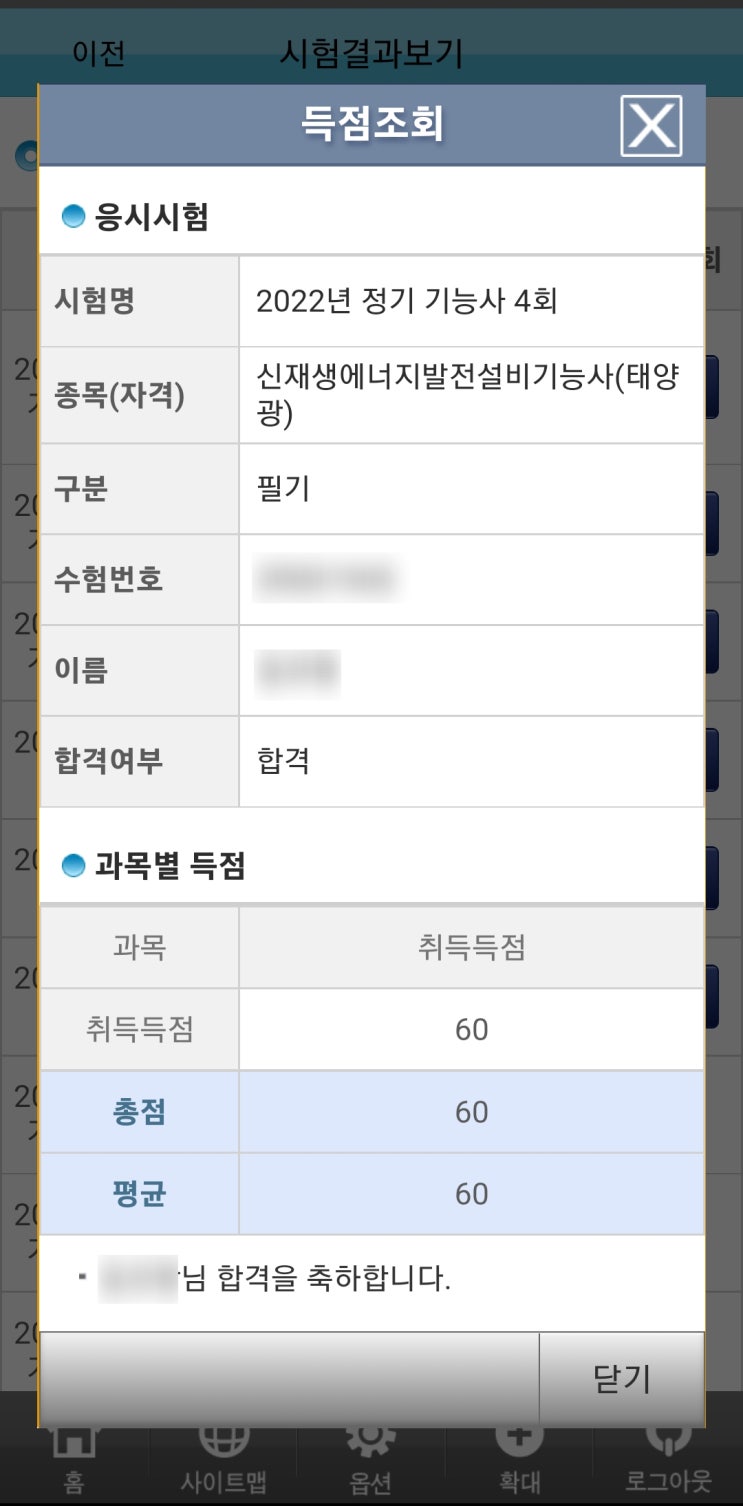Select the 2022년 정기 기능사 4회 cell
Image resolution: width=743 pixels, height=1506 pixels.
tap(406, 301)
